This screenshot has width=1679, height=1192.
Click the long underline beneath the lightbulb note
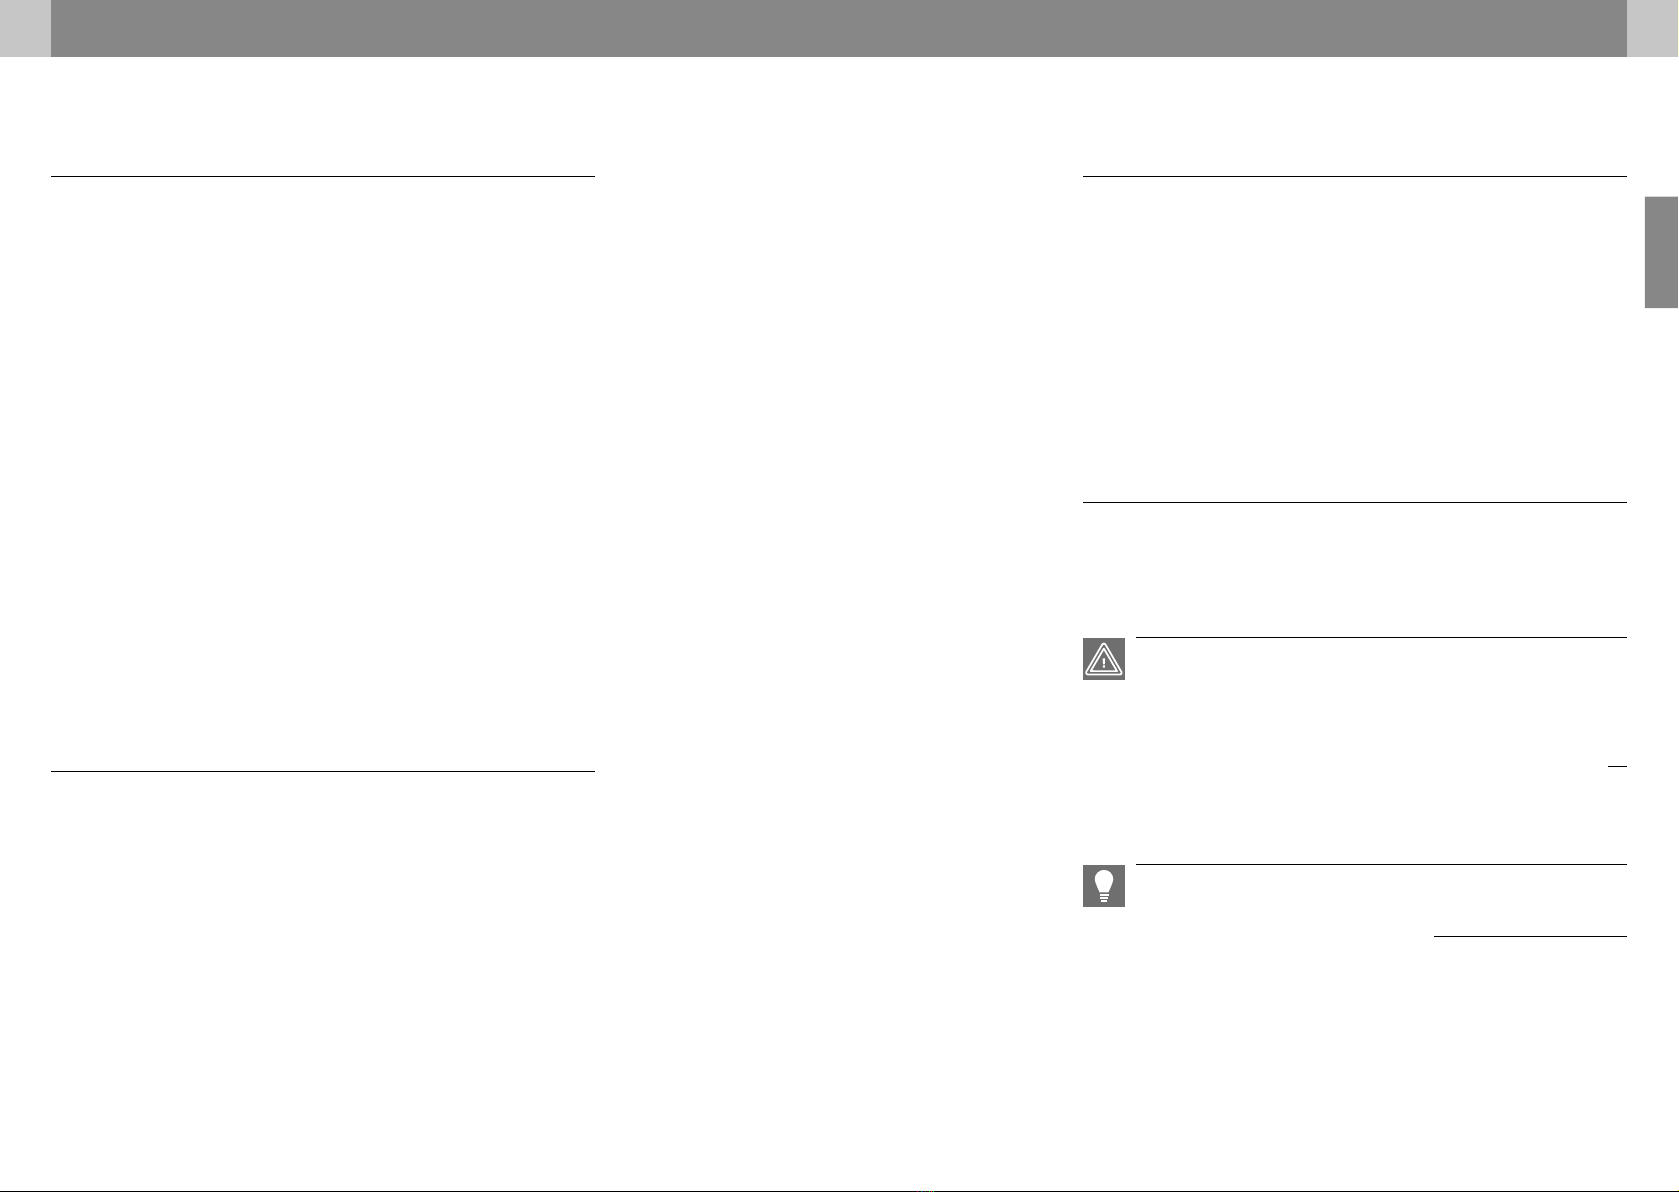1530,936
